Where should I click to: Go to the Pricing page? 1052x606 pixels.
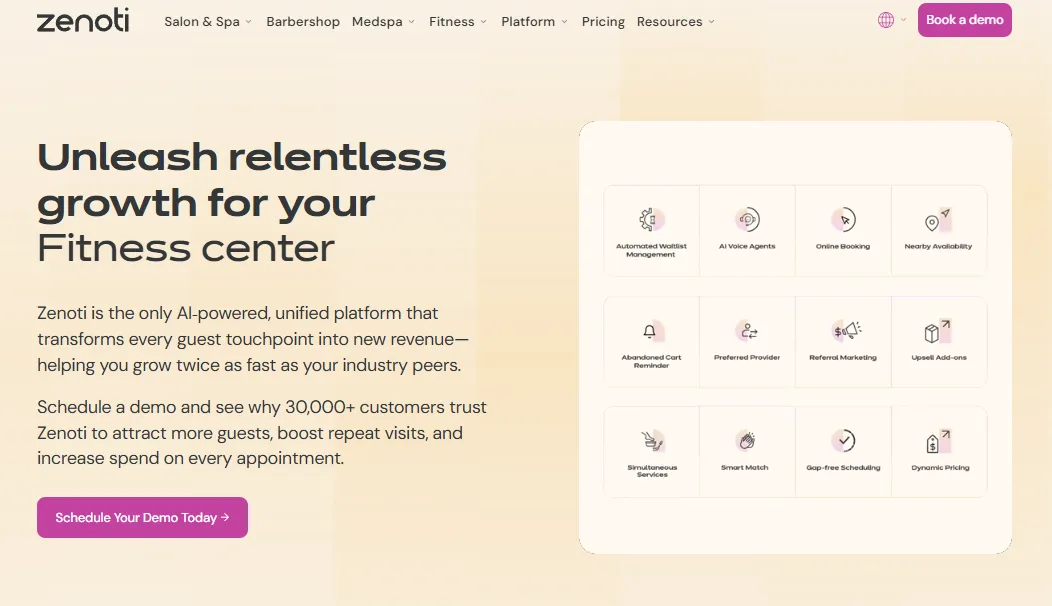pyautogui.click(x=603, y=22)
